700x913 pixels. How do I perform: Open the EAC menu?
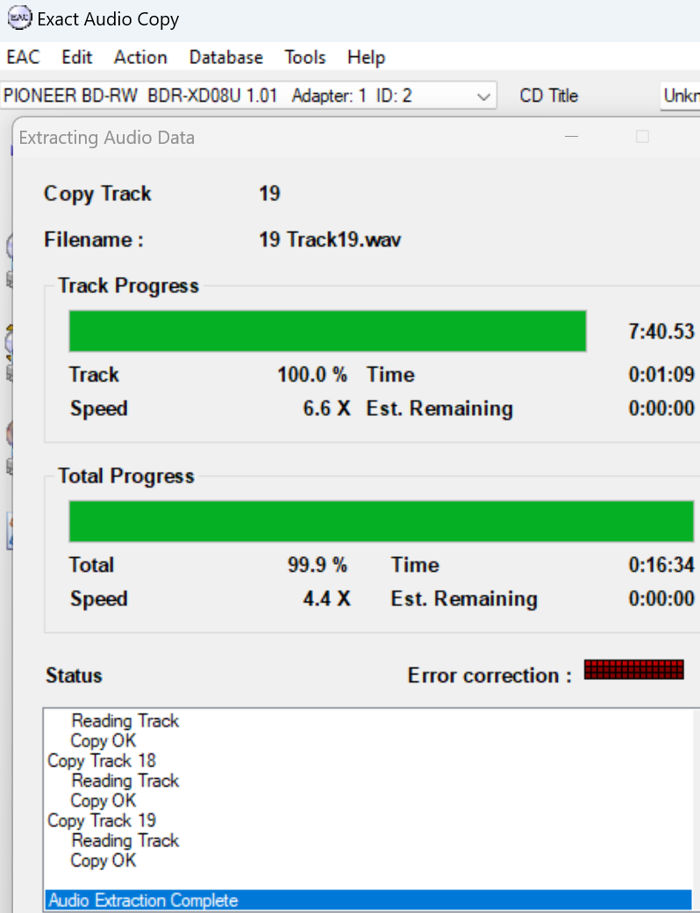coord(23,57)
